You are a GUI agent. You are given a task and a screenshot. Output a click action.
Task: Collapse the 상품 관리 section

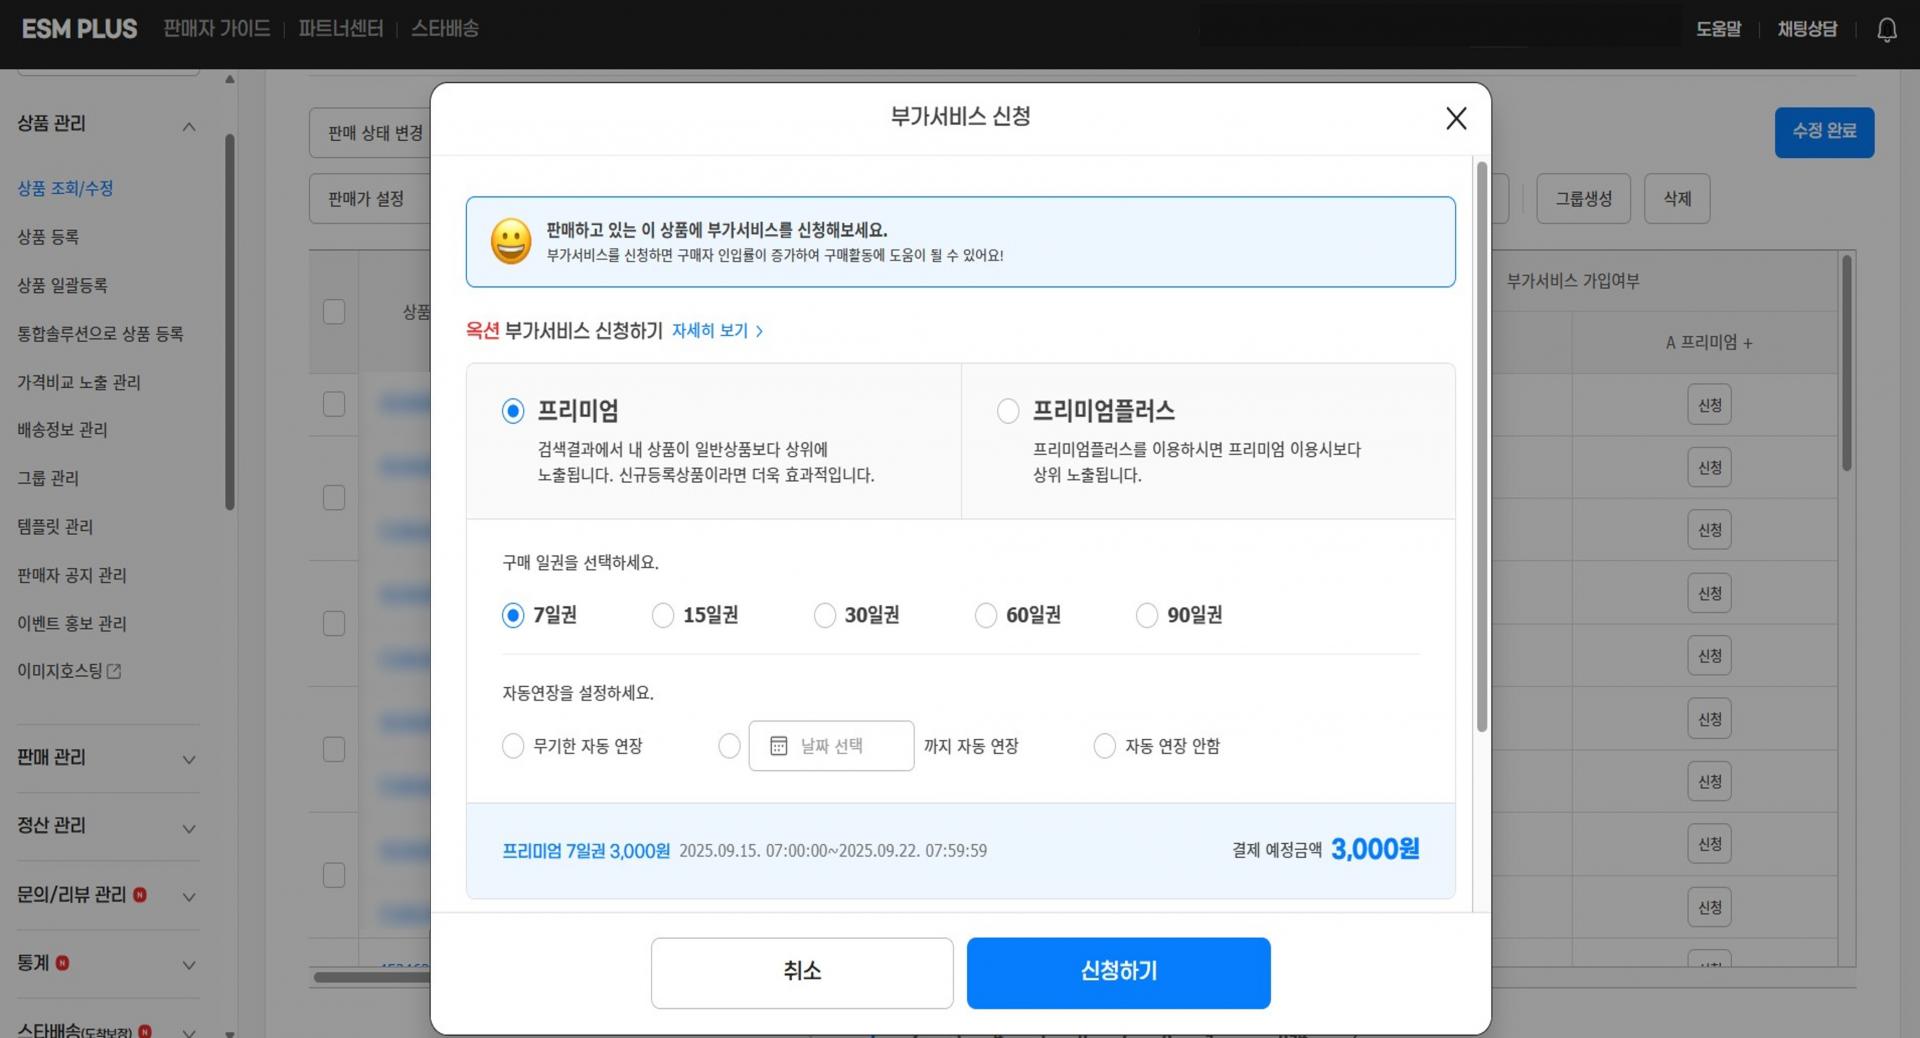point(189,126)
